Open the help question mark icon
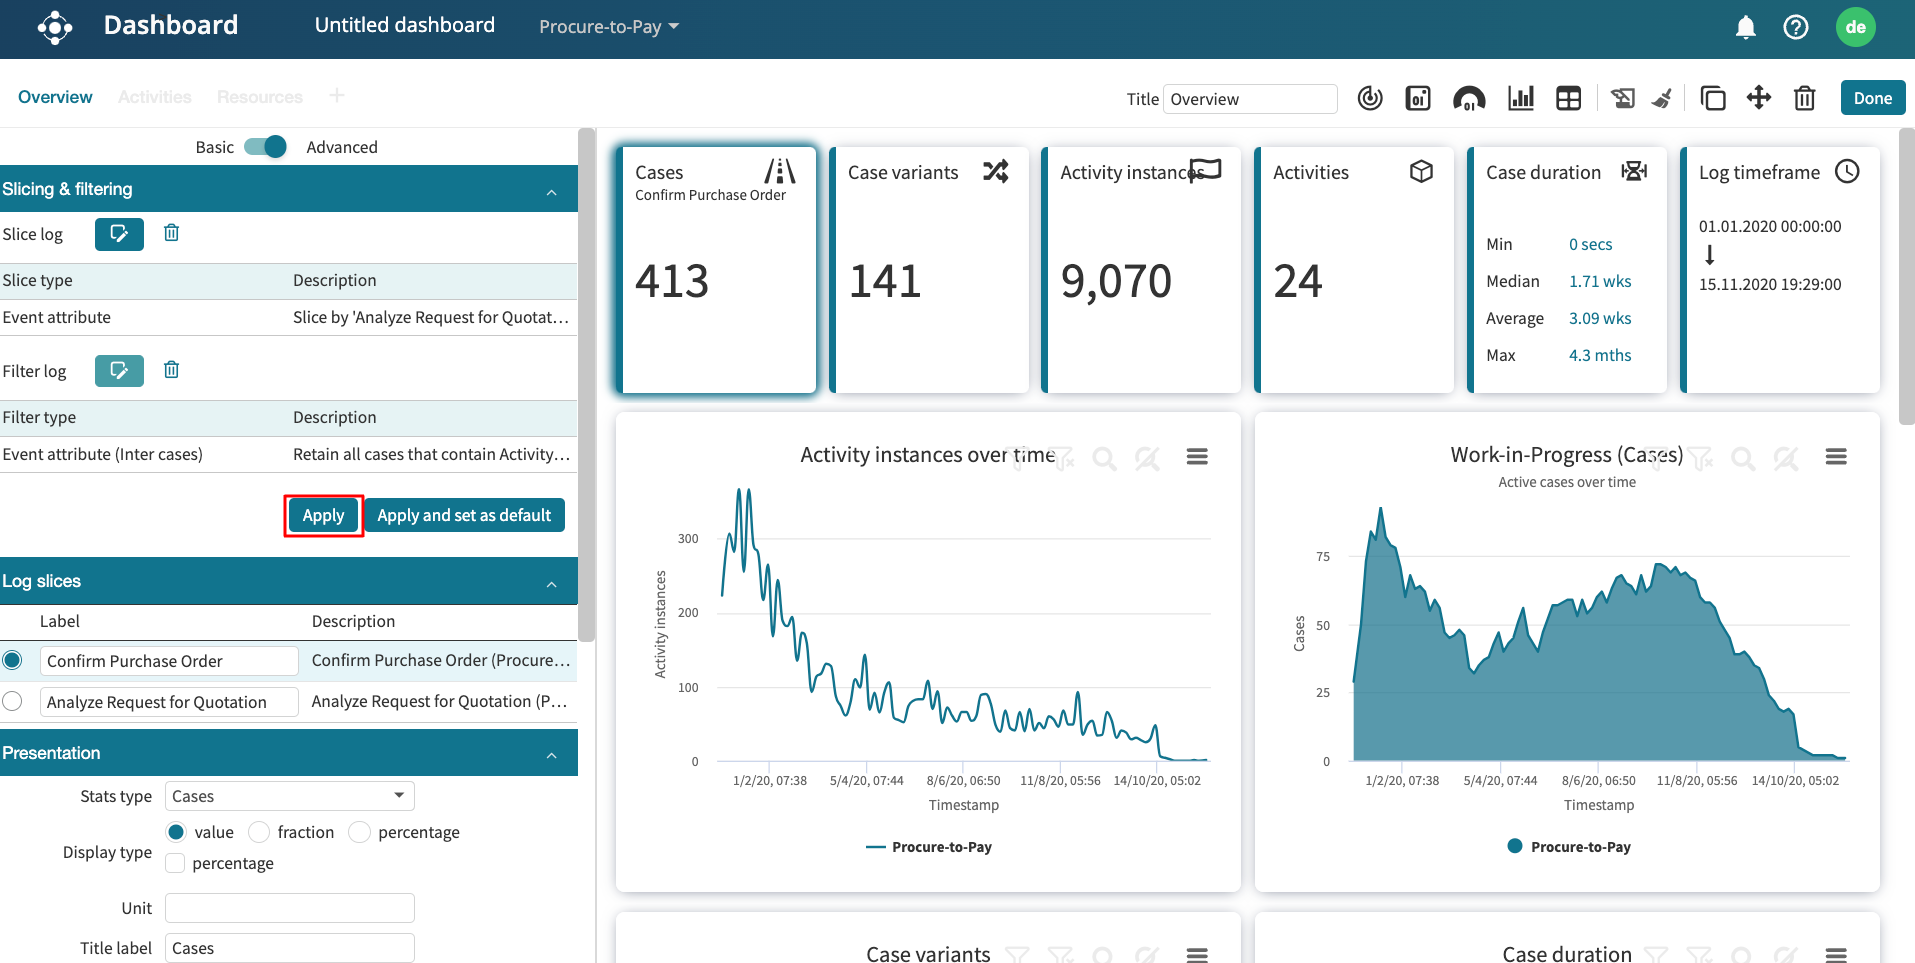The width and height of the screenshot is (1915, 963). tap(1795, 27)
